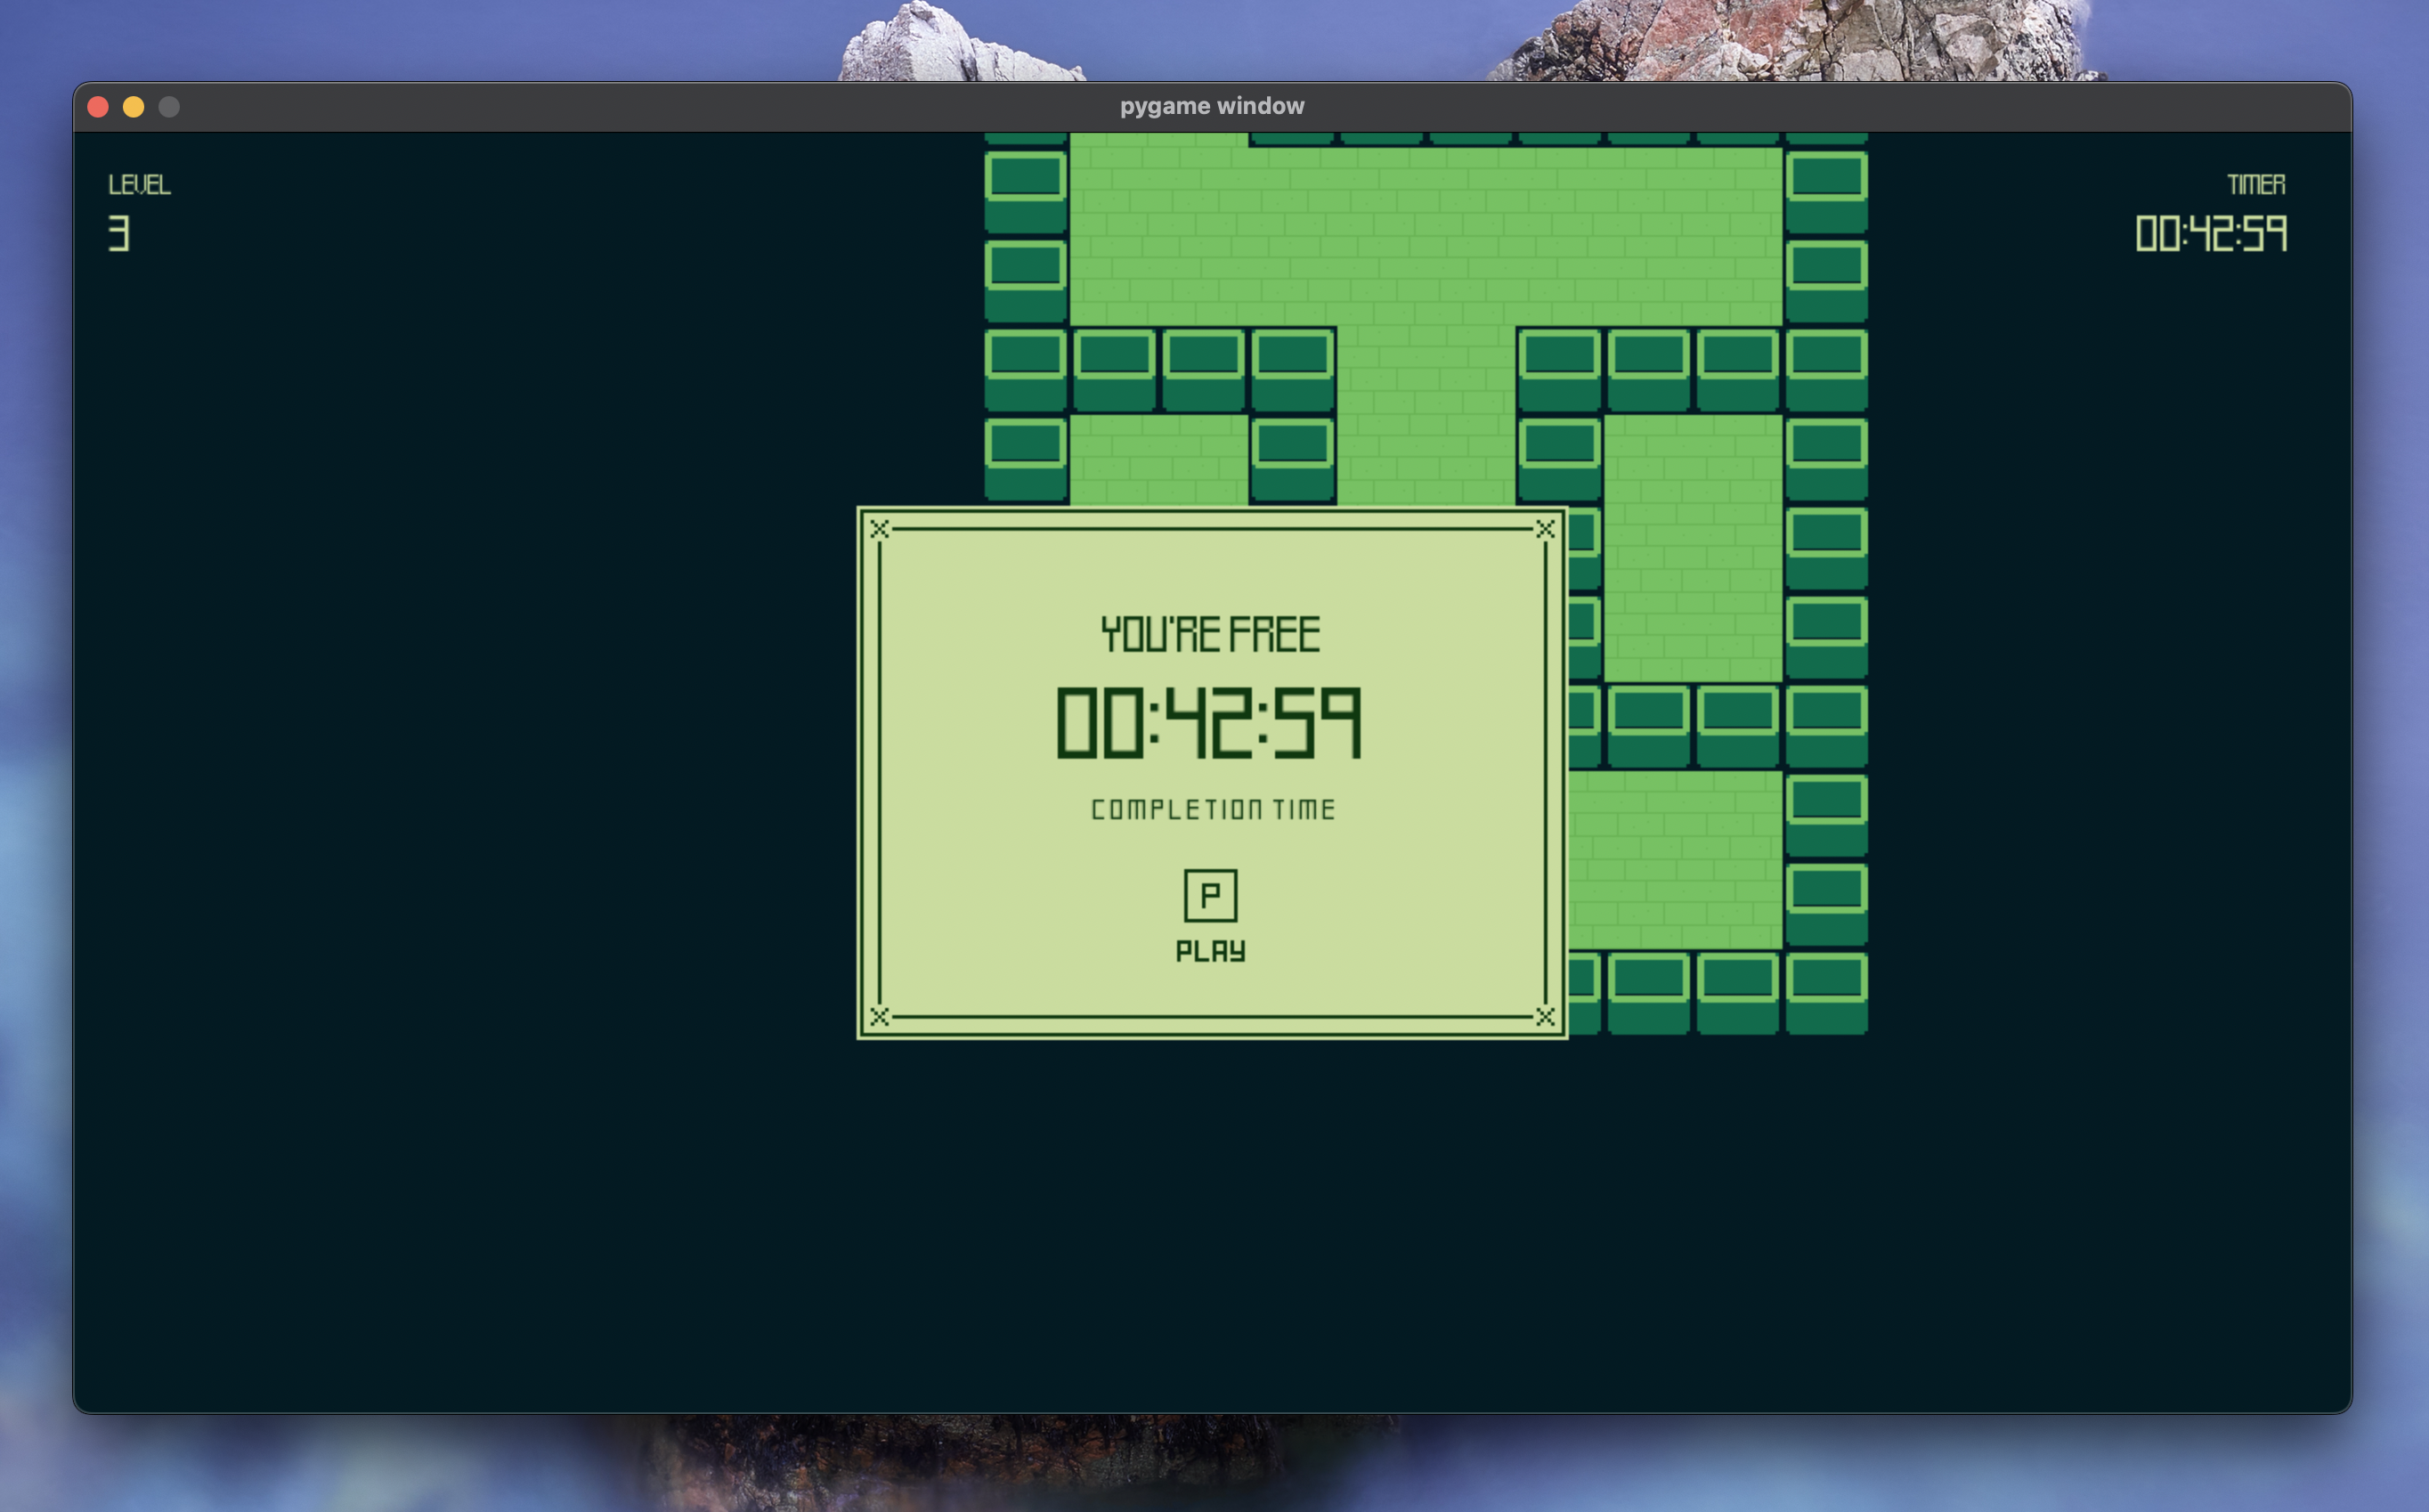2429x1512 pixels.
Task: Click the bottom-right corner wall block
Action: (1826, 992)
